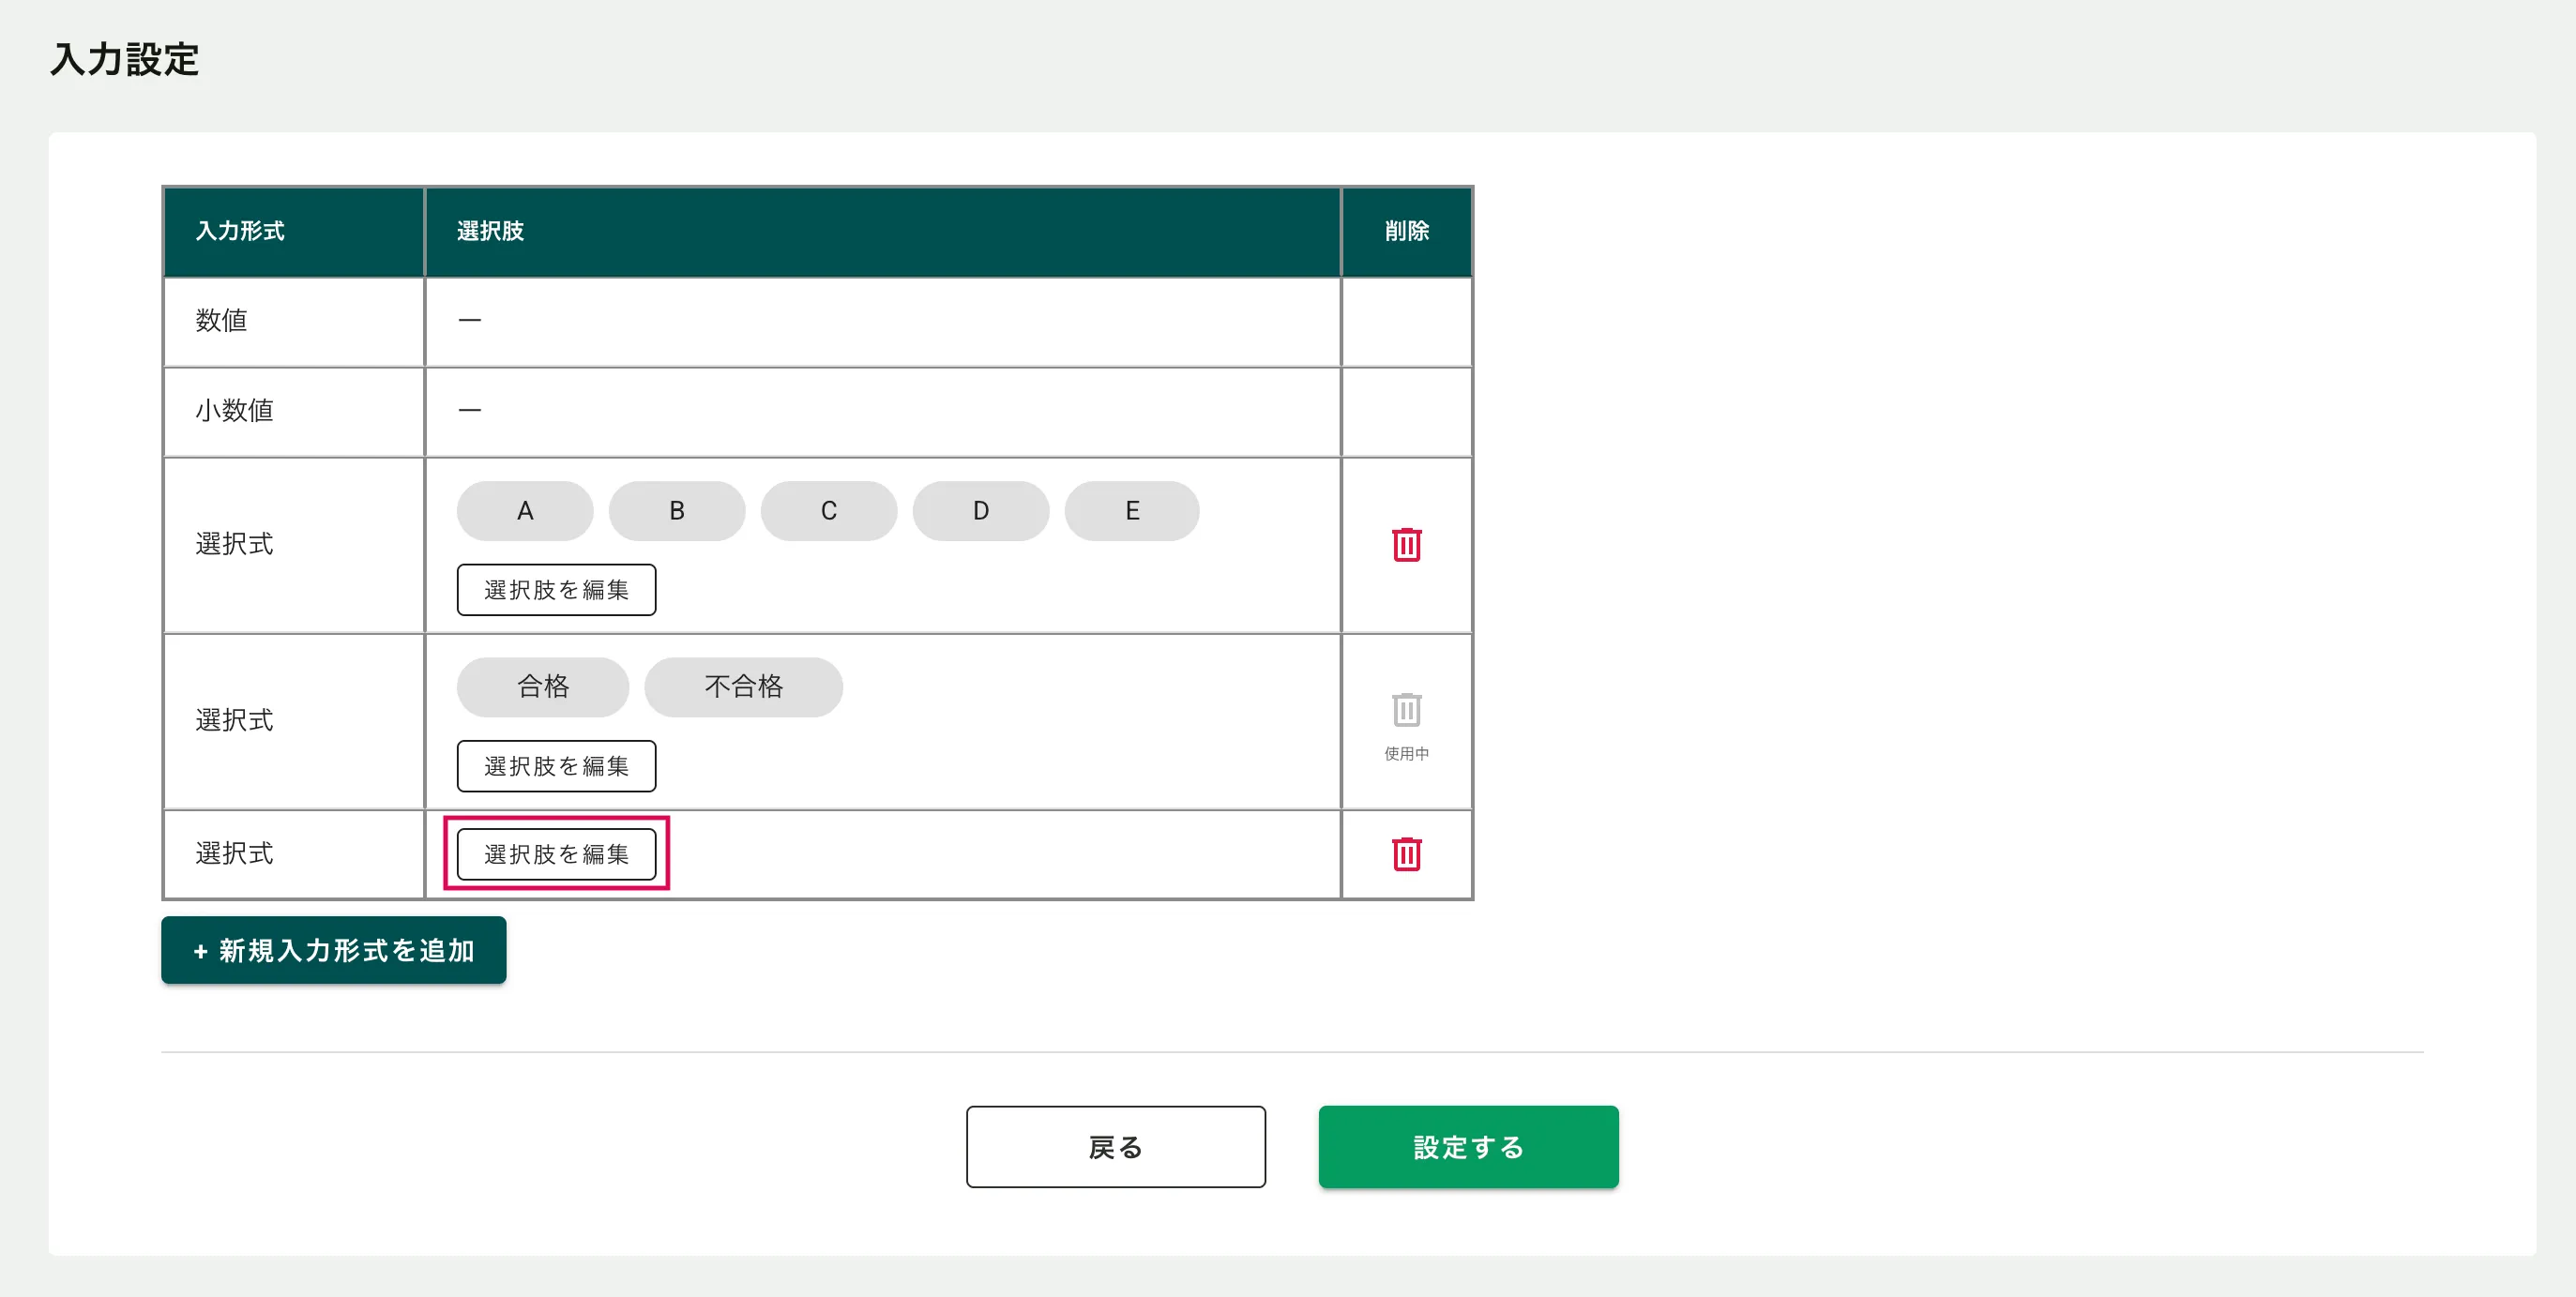Screen dimensions: 2576x1297
Task: Click the 合格 choice chip
Action: pyautogui.click(x=542, y=687)
